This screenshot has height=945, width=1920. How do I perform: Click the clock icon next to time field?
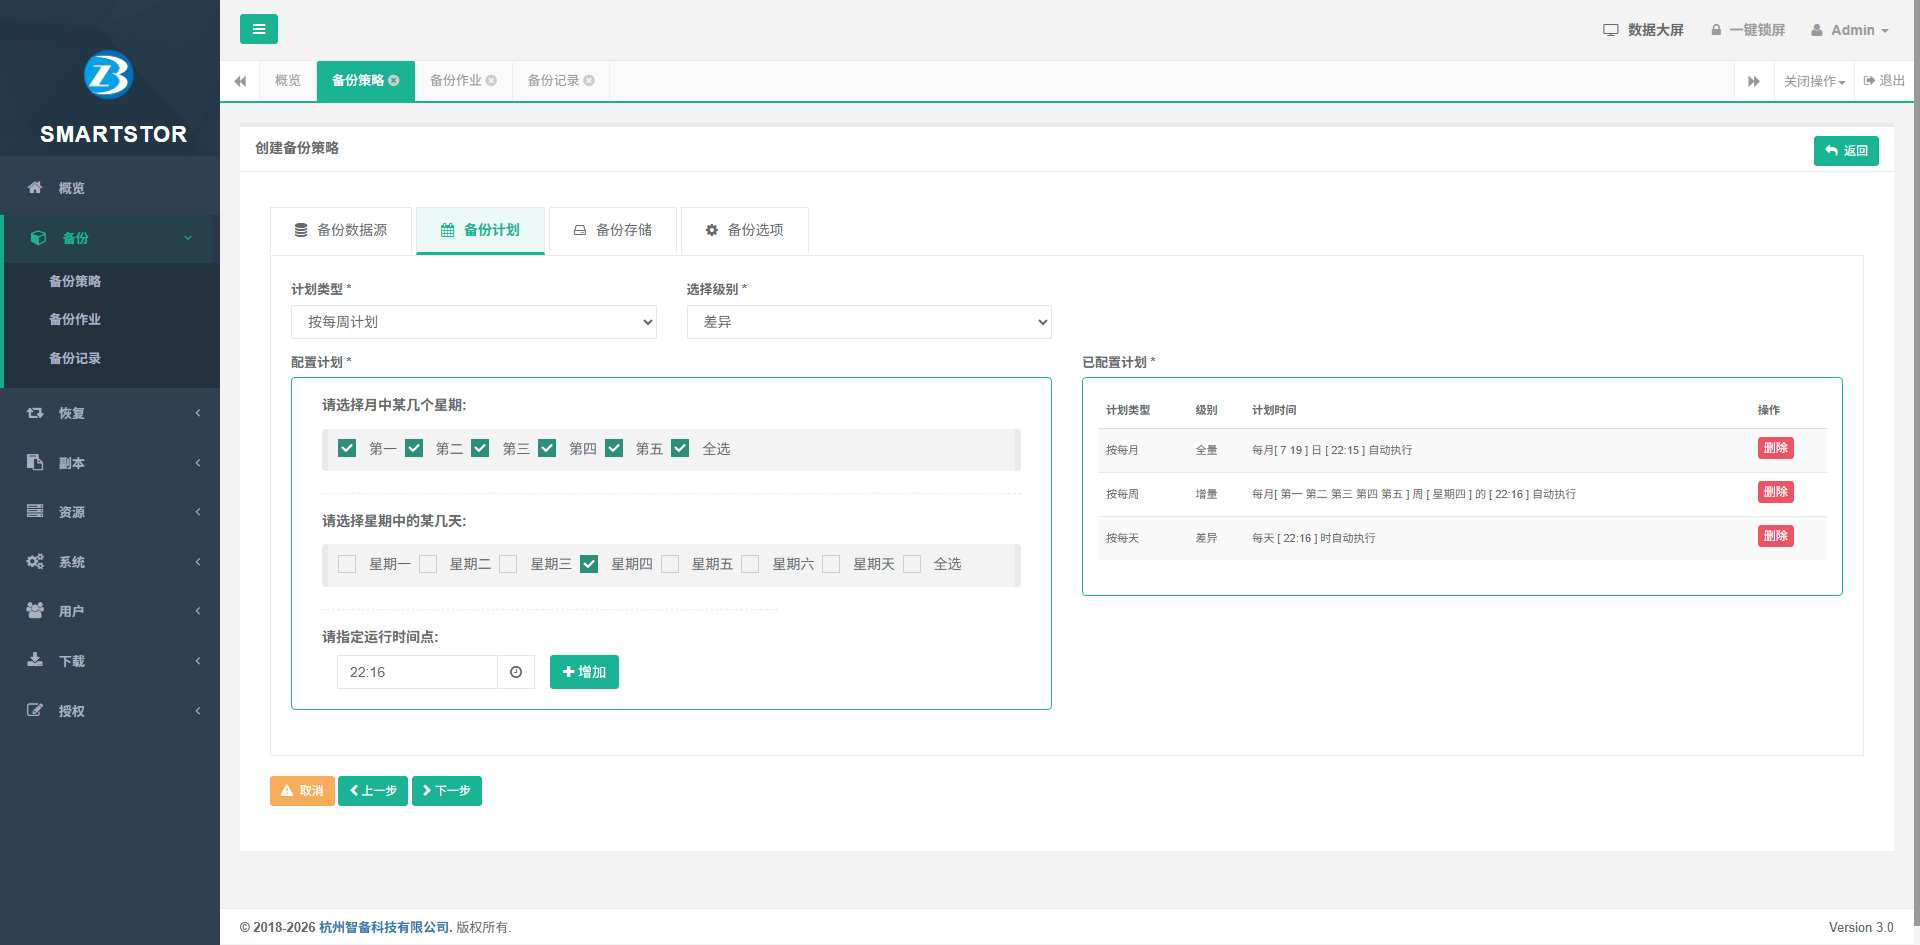coord(516,672)
